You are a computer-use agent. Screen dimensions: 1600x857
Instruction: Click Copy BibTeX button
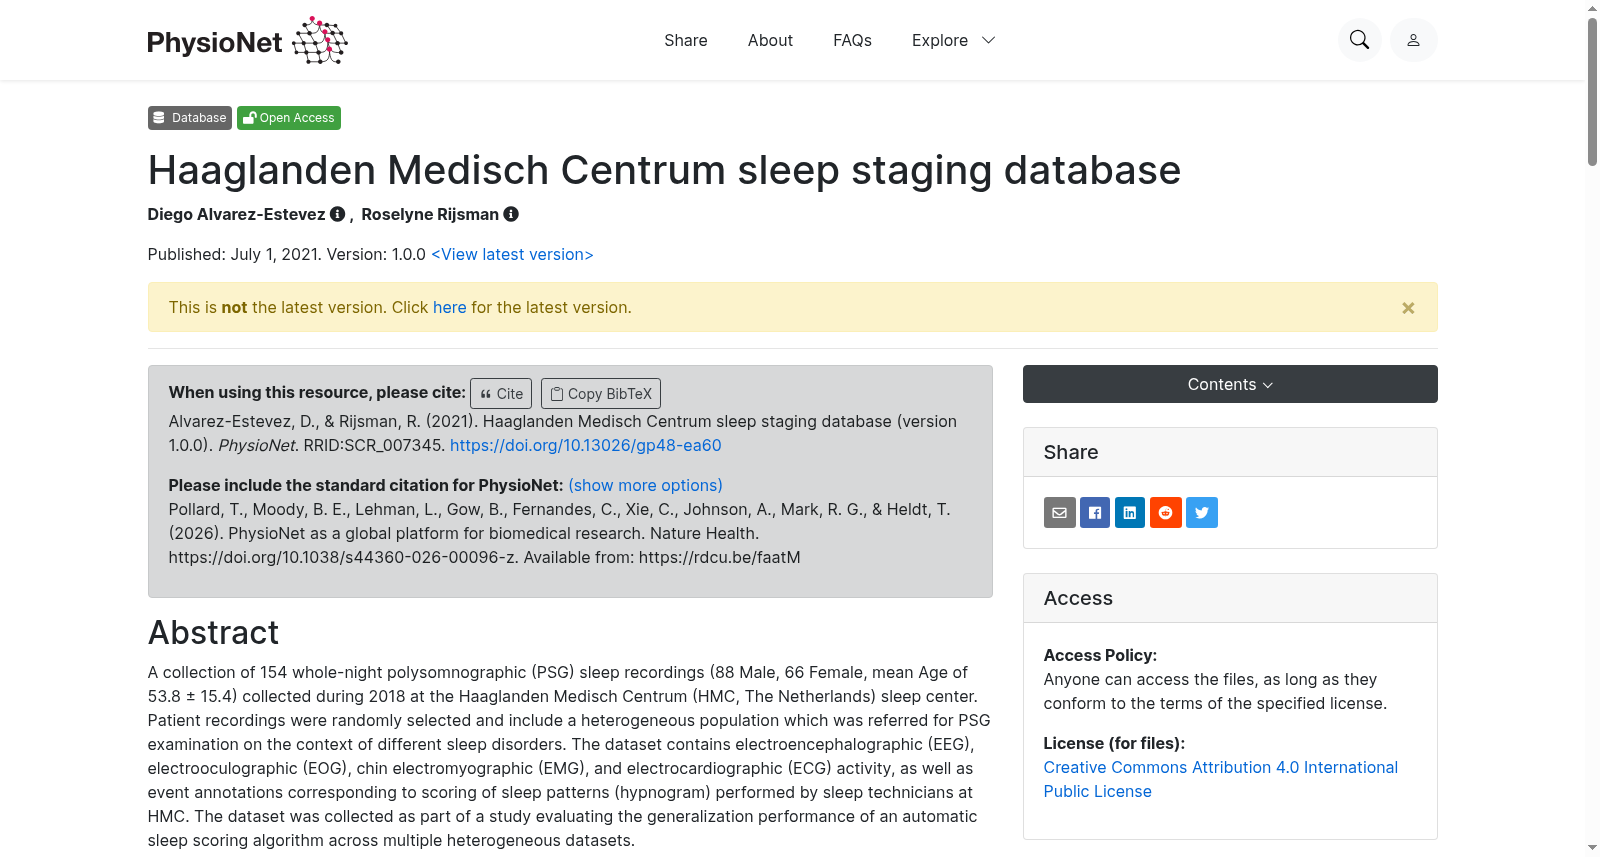(601, 393)
